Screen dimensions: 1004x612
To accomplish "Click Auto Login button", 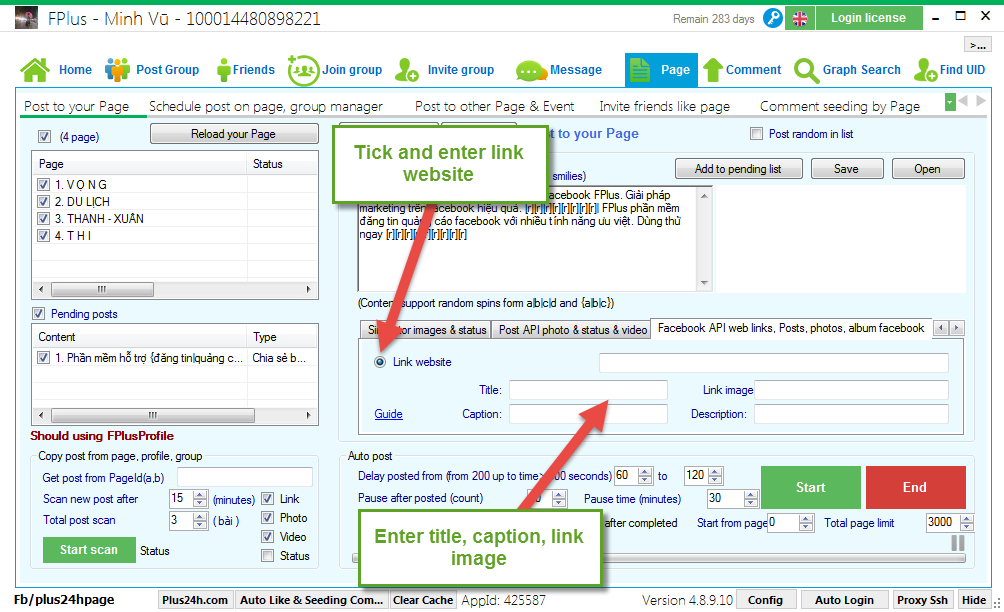I will point(844,600).
